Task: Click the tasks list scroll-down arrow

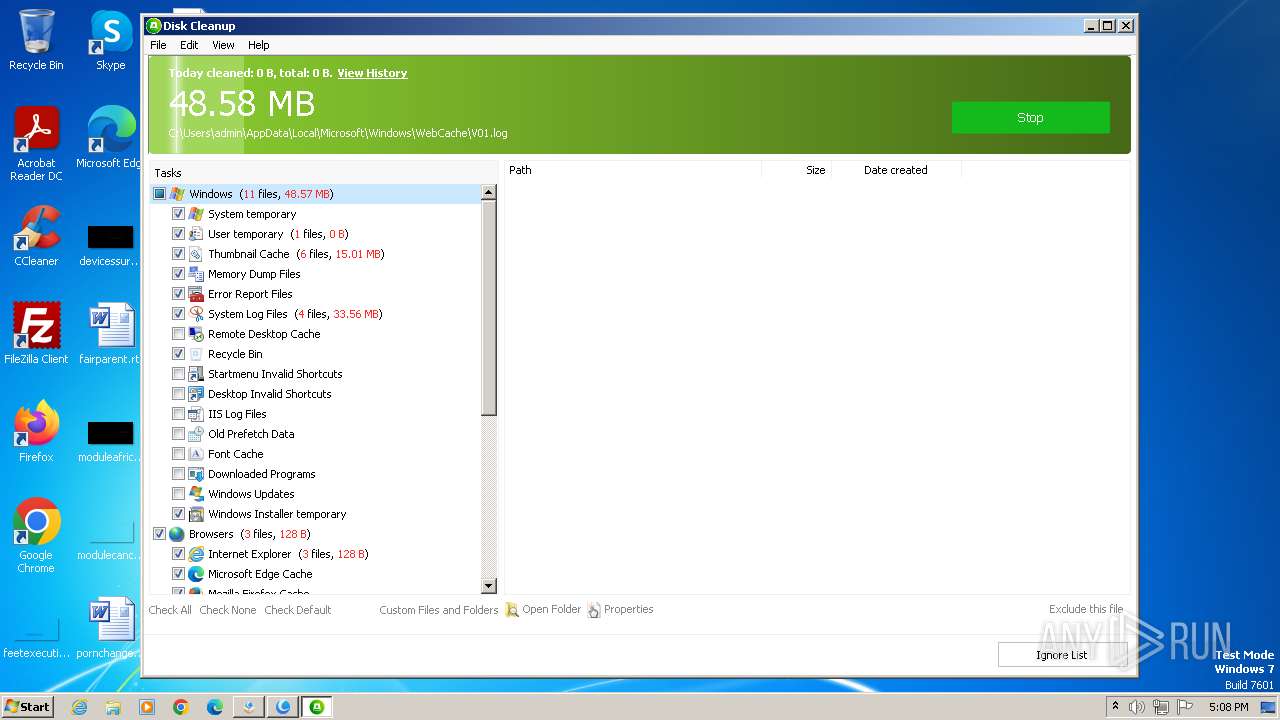Action: point(489,586)
